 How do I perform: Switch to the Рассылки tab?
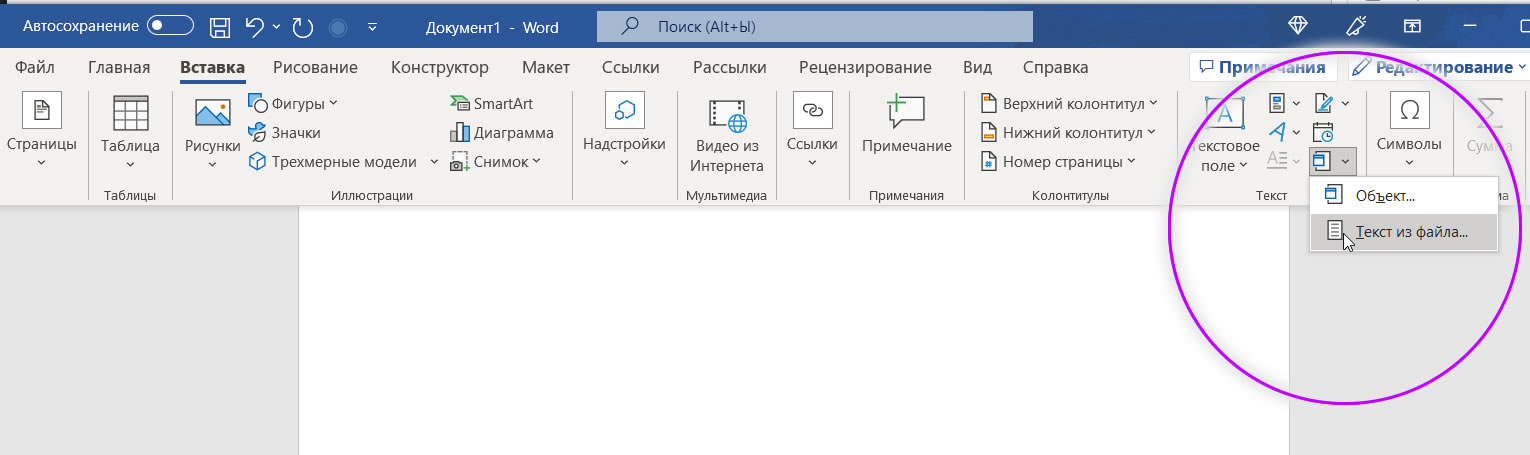pos(729,68)
